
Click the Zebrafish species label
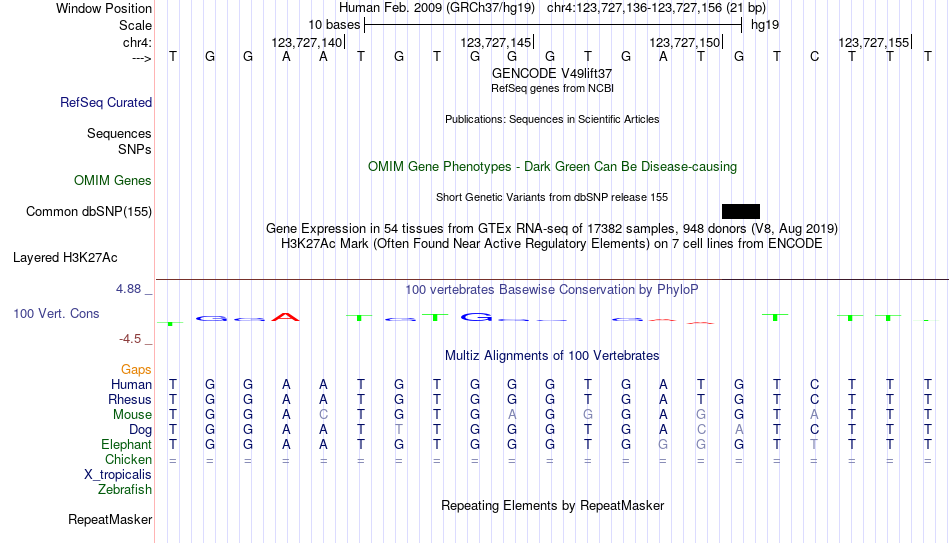tap(125, 489)
